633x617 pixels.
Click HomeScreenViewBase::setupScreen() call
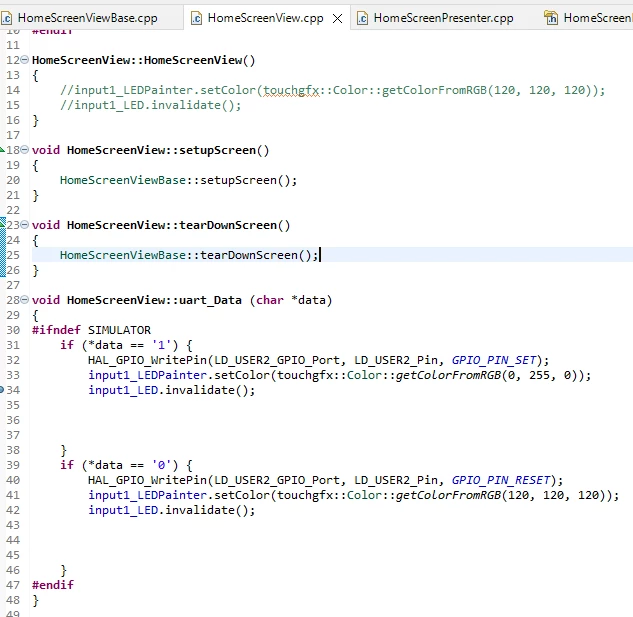point(178,180)
